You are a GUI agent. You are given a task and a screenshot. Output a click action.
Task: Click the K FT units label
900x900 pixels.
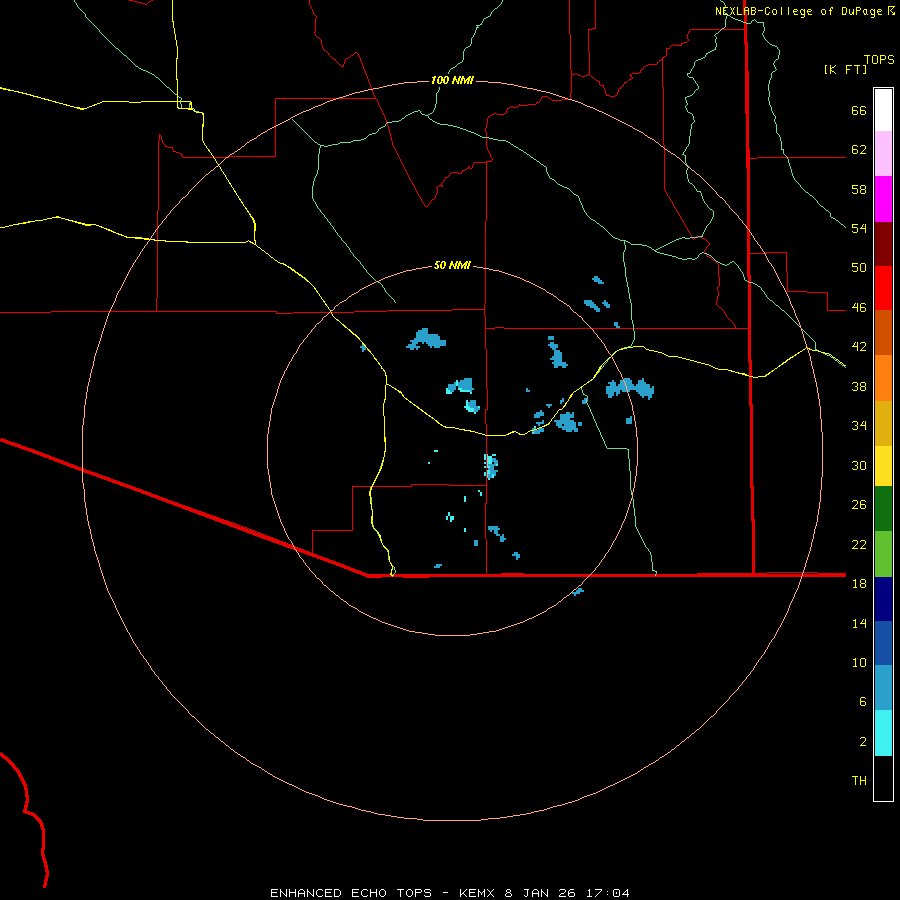[x=845, y=69]
